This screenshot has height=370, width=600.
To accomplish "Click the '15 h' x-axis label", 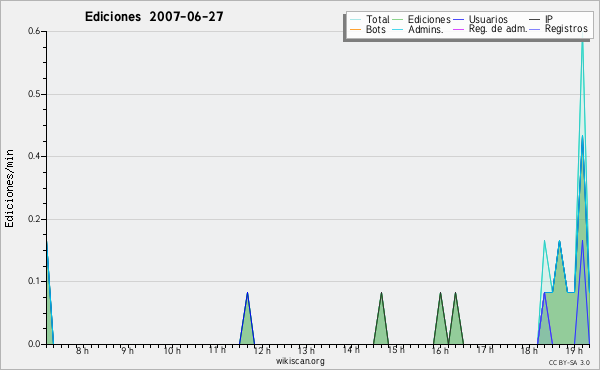I will pos(396,350).
